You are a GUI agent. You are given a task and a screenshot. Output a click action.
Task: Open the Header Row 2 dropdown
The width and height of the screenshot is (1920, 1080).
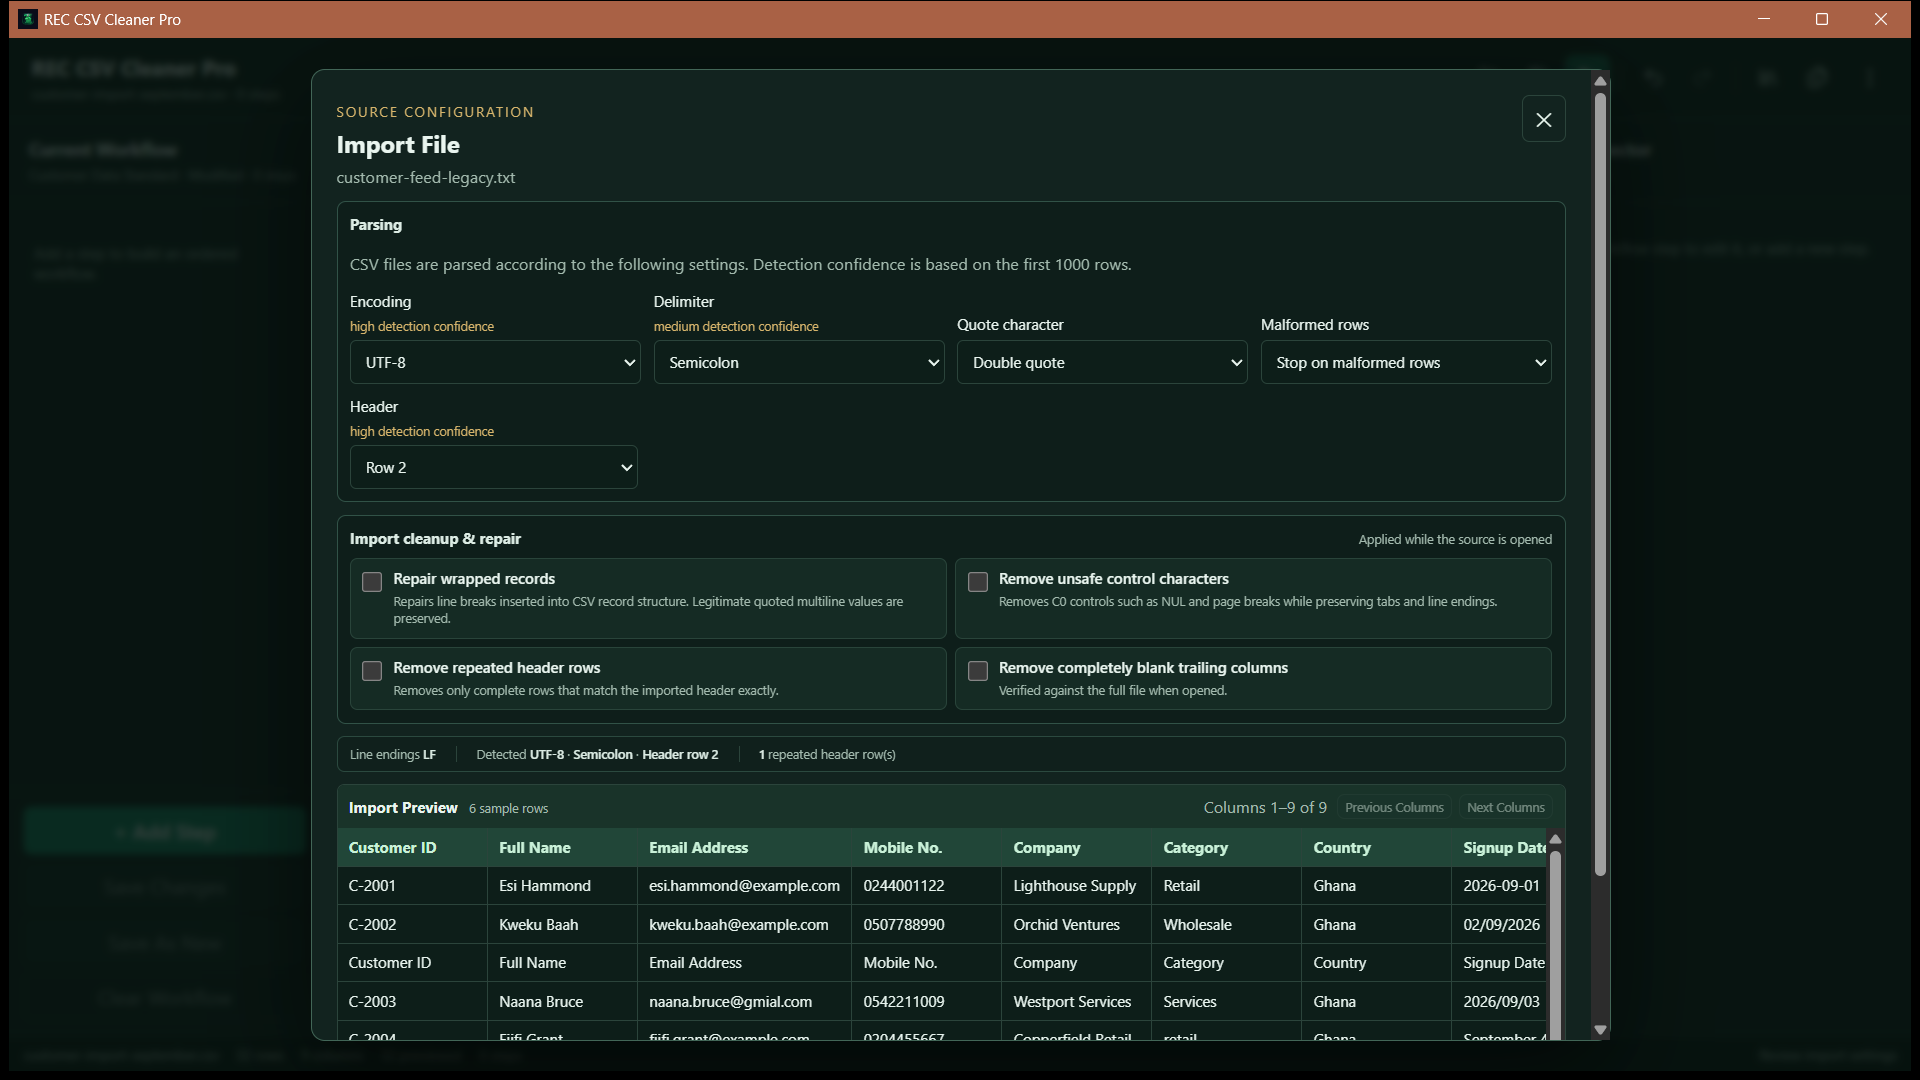[x=494, y=467]
